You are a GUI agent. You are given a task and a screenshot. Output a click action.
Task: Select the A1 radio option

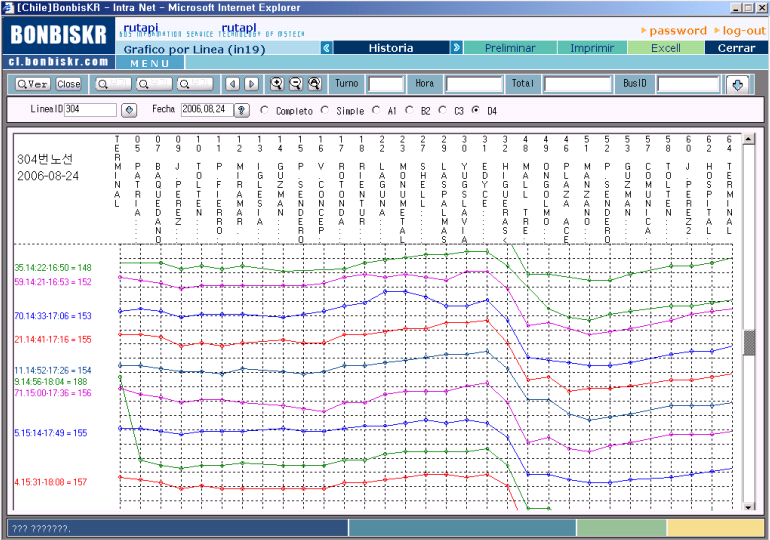tap(376, 110)
